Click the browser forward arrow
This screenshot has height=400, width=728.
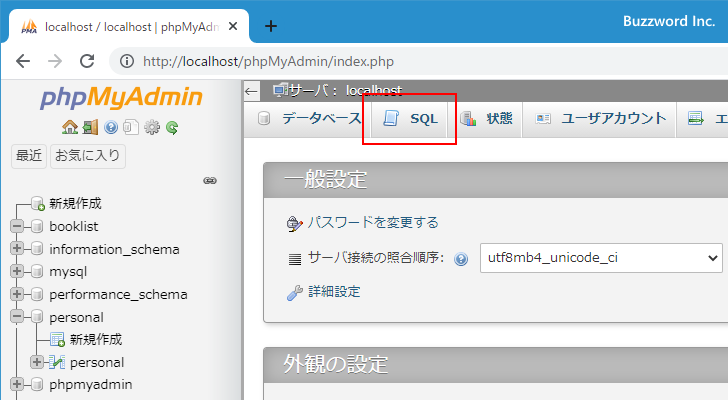tap(55, 61)
